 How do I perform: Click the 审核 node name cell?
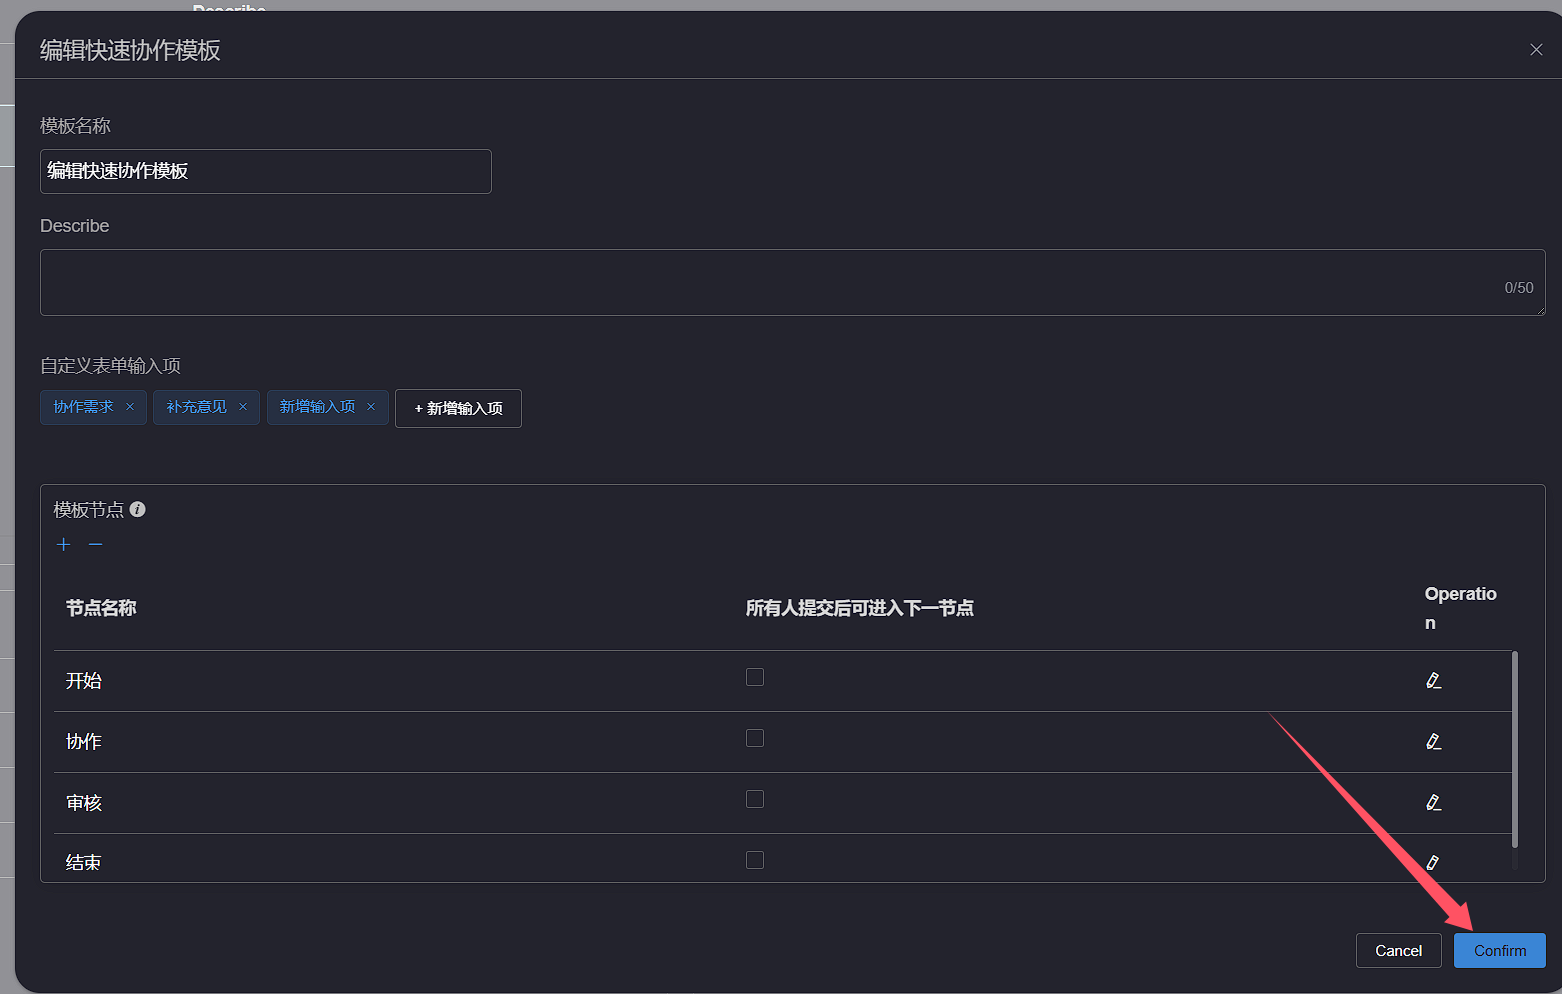[x=84, y=803]
